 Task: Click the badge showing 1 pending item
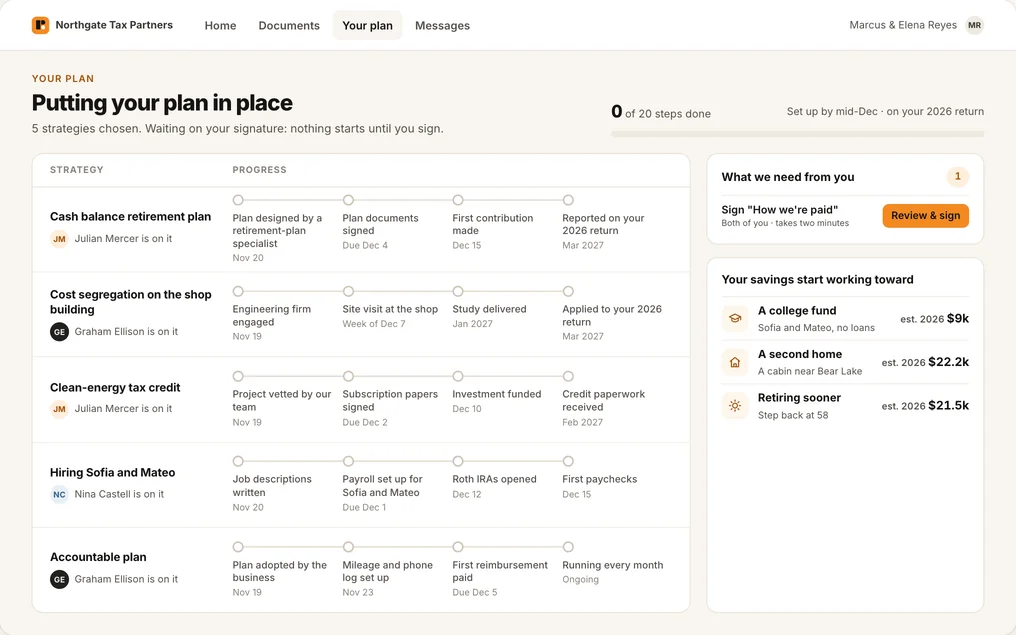click(x=958, y=176)
